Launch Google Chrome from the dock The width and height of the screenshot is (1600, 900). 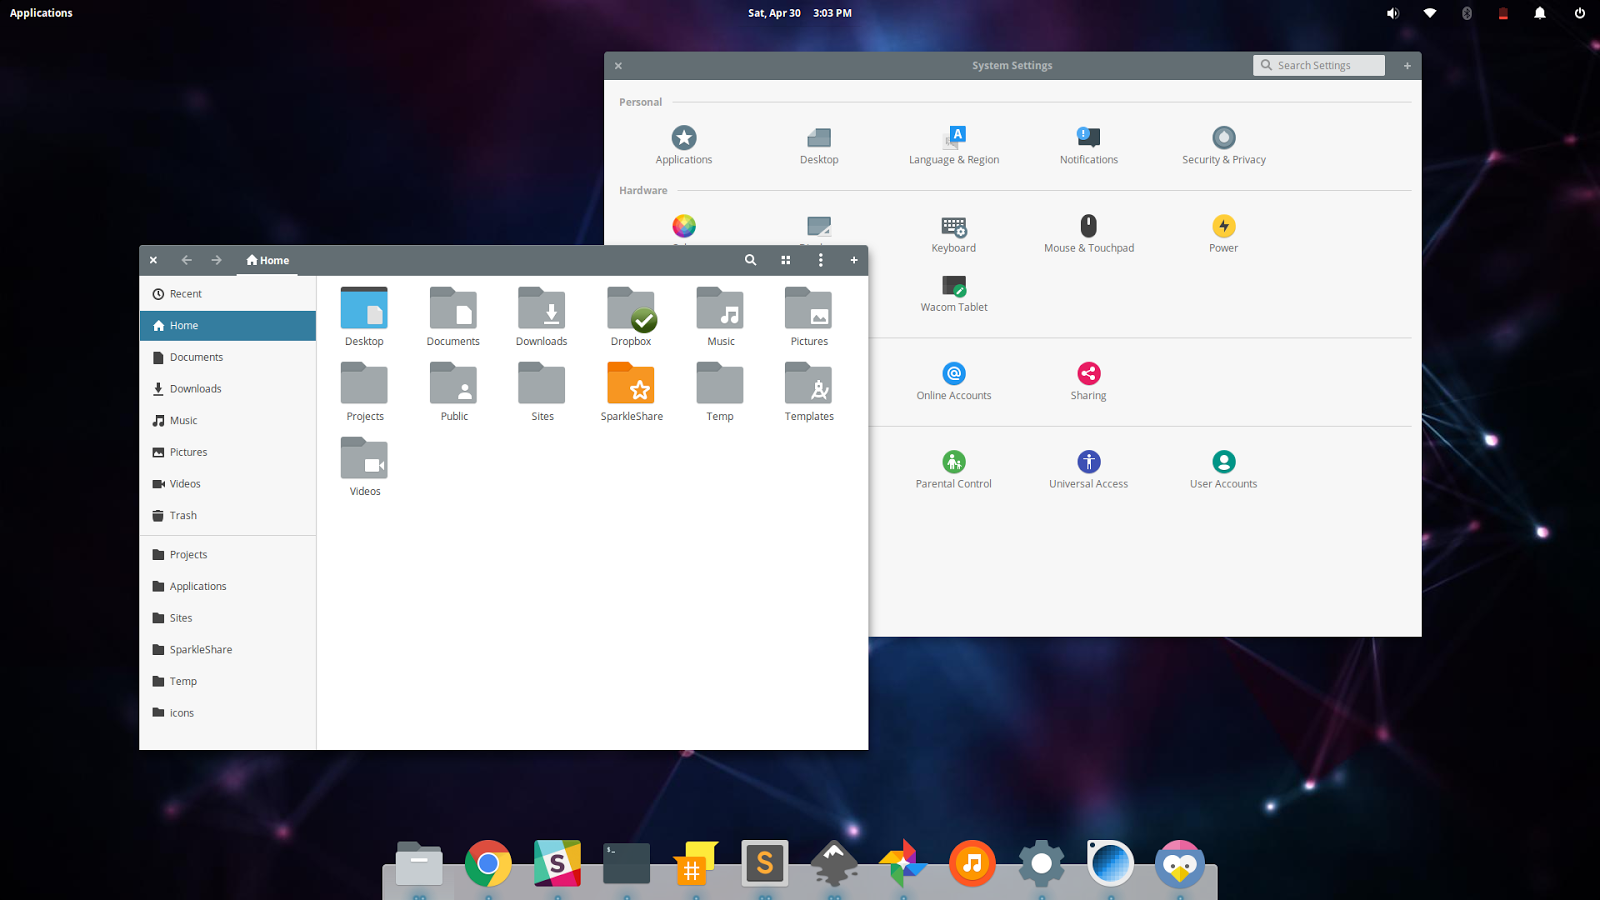(x=488, y=864)
